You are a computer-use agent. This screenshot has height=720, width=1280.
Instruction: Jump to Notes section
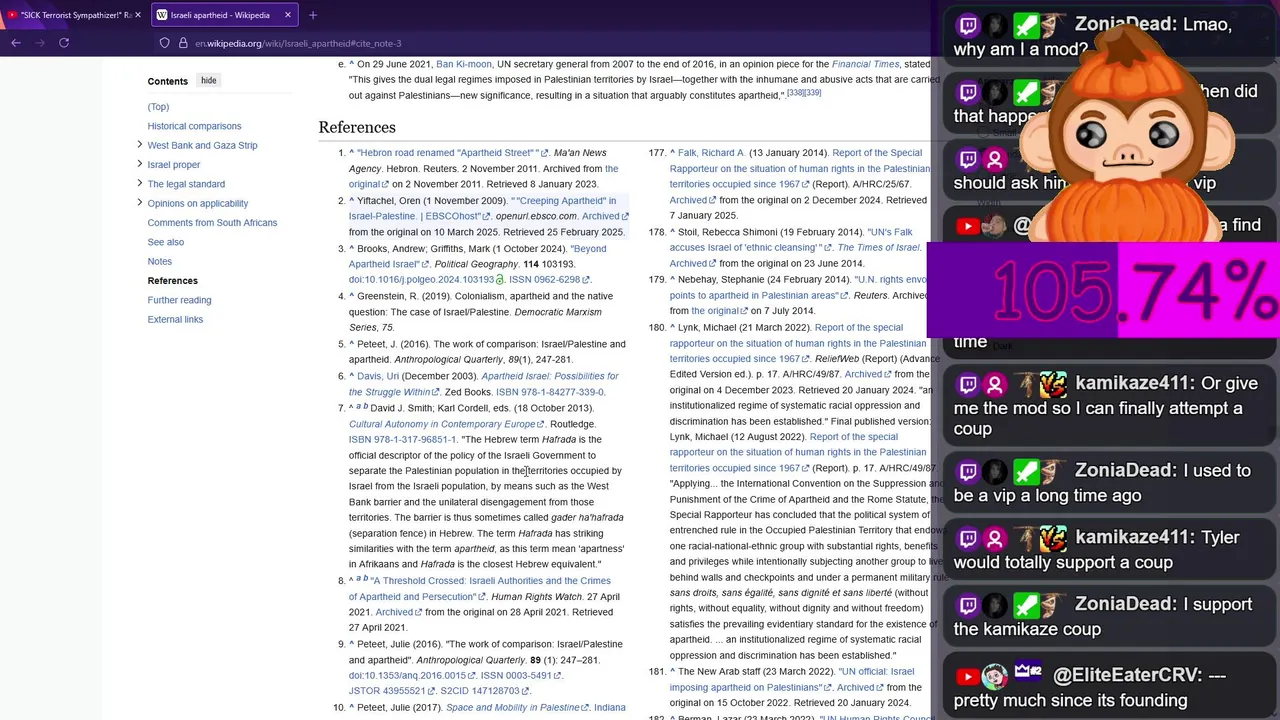(160, 261)
